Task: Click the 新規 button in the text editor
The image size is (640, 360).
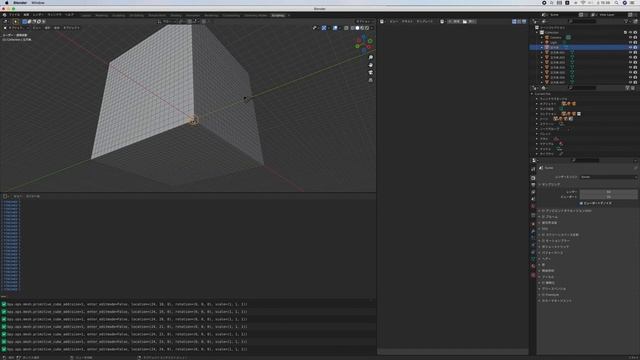Action: pyautogui.click(x=454, y=21)
